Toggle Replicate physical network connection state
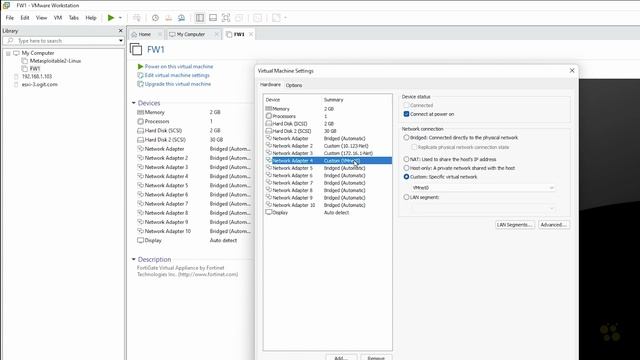The width and height of the screenshot is (640, 360). (x=414, y=147)
